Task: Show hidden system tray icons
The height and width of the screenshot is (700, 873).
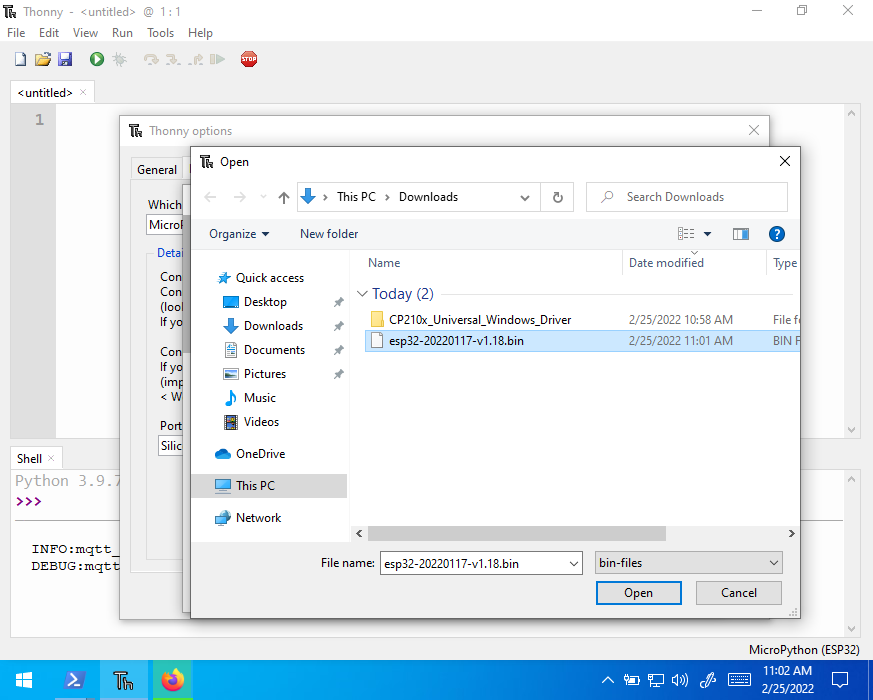Action: [x=608, y=680]
